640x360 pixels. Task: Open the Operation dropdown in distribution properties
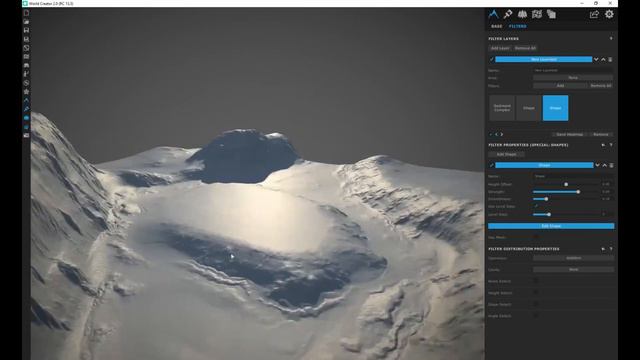click(x=573, y=258)
